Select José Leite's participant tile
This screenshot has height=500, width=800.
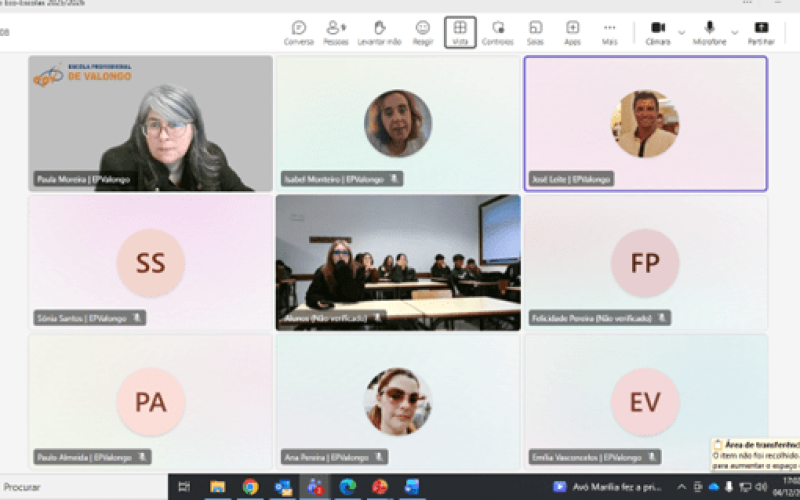[645, 123]
